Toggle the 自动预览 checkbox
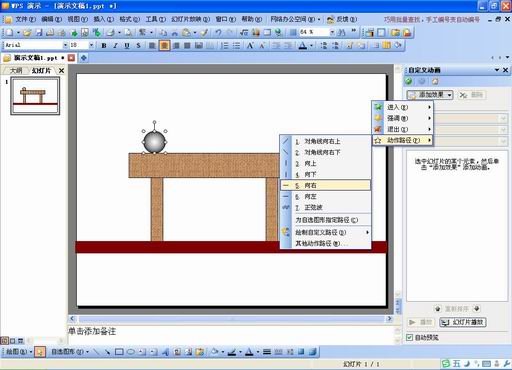512x370 pixels. (x=409, y=337)
